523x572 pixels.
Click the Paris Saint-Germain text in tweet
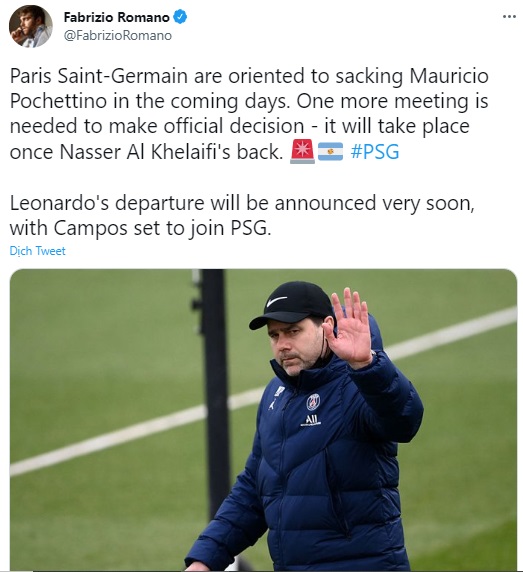[x=98, y=76]
